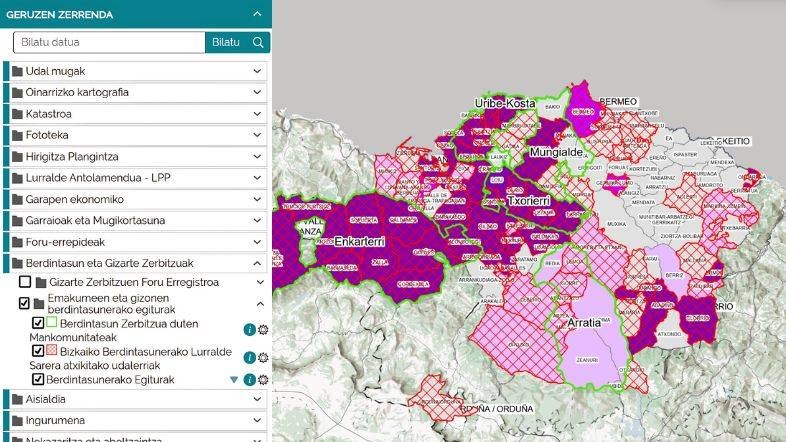Open info for Berdintasun Zerbitzua duten Mankomunitateak
Viewport: 786px width, 442px height.
(x=249, y=330)
